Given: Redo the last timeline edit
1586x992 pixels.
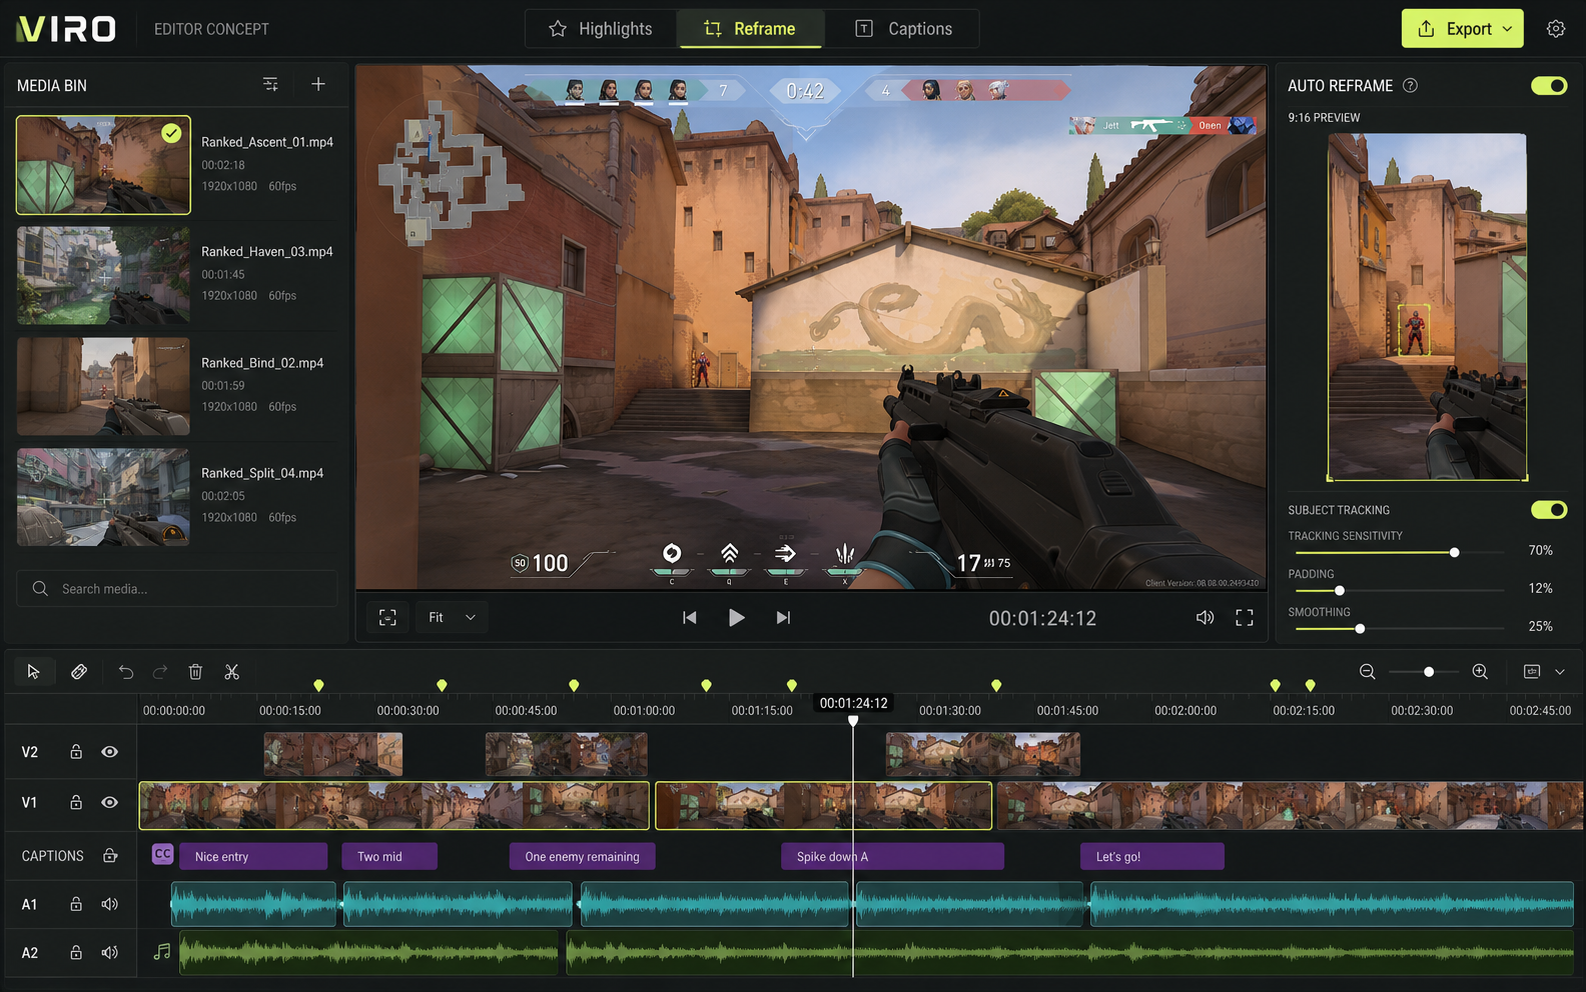Looking at the screenshot, I should [160, 672].
